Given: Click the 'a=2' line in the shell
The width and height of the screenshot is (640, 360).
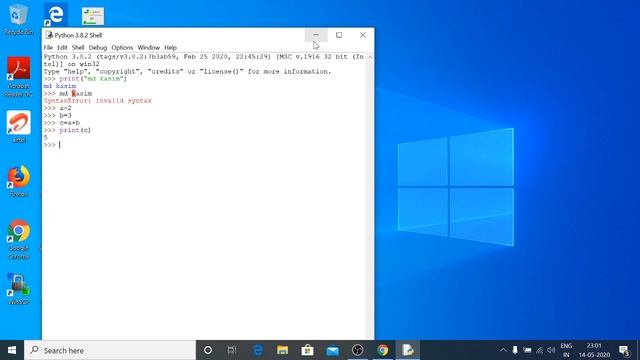Looking at the screenshot, I should tap(58, 108).
